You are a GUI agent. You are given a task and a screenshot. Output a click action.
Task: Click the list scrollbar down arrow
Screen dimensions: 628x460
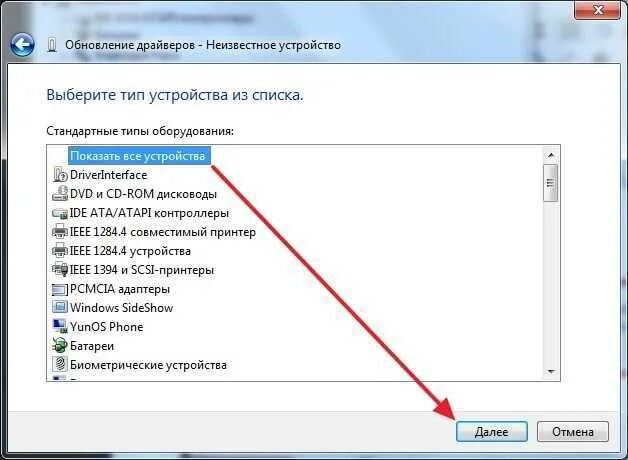(x=551, y=372)
